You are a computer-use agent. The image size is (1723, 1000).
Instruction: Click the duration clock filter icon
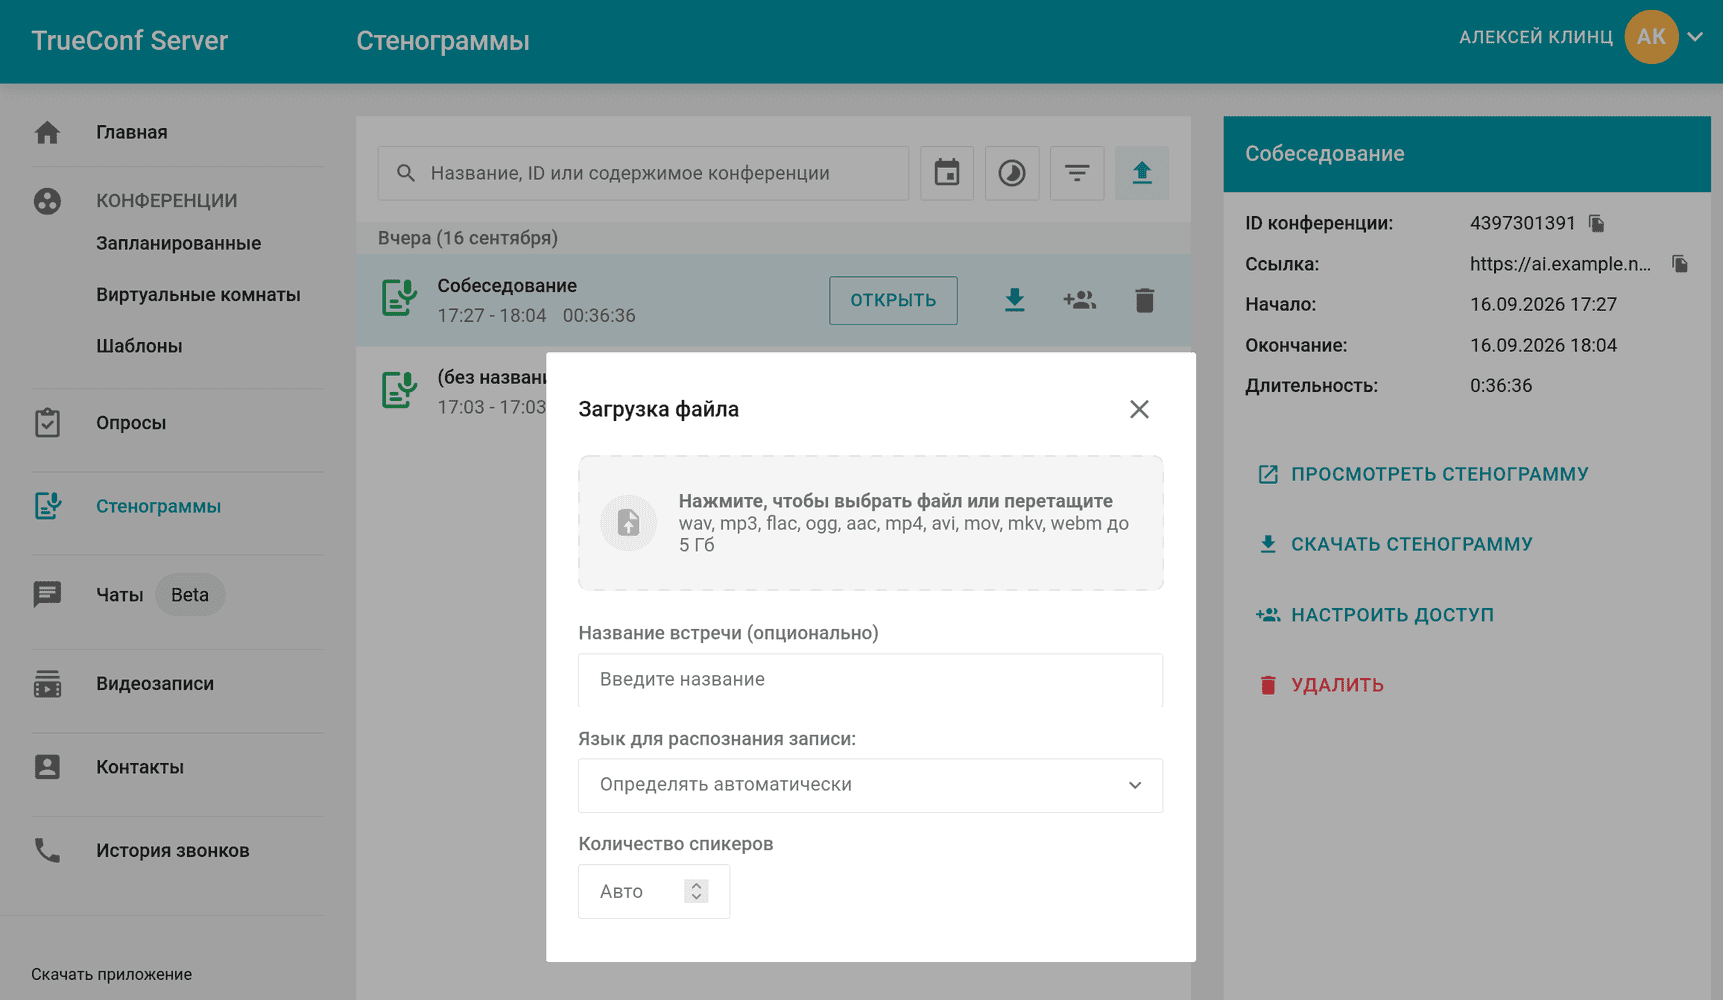click(x=1012, y=173)
